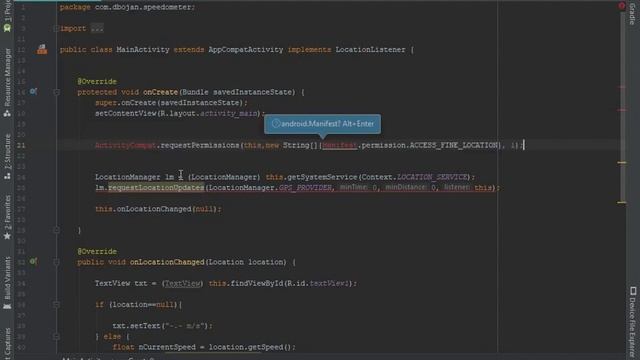Screen dimensions: 640x360
Task: Click the related XML file gutter icon beside MainActivity class
Action: point(42,49)
